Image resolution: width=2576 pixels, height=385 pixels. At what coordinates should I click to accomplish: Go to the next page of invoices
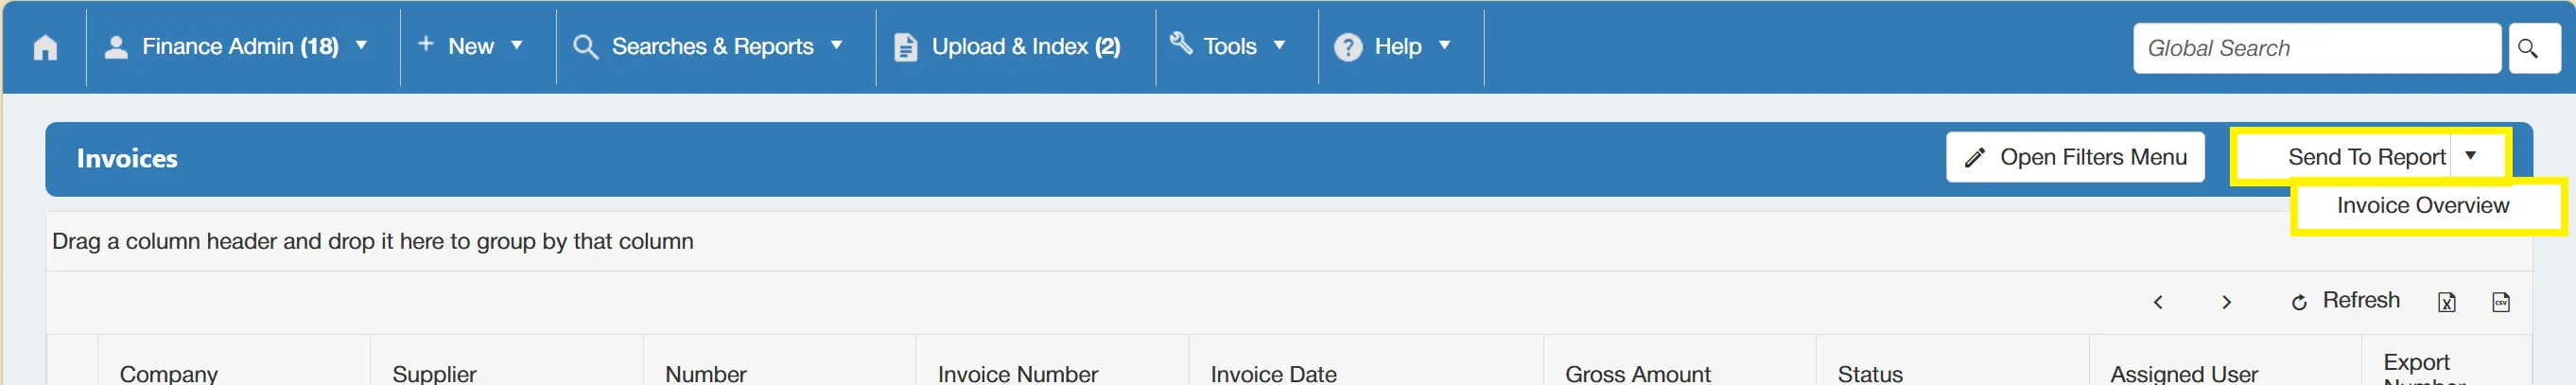[x=2226, y=302]
